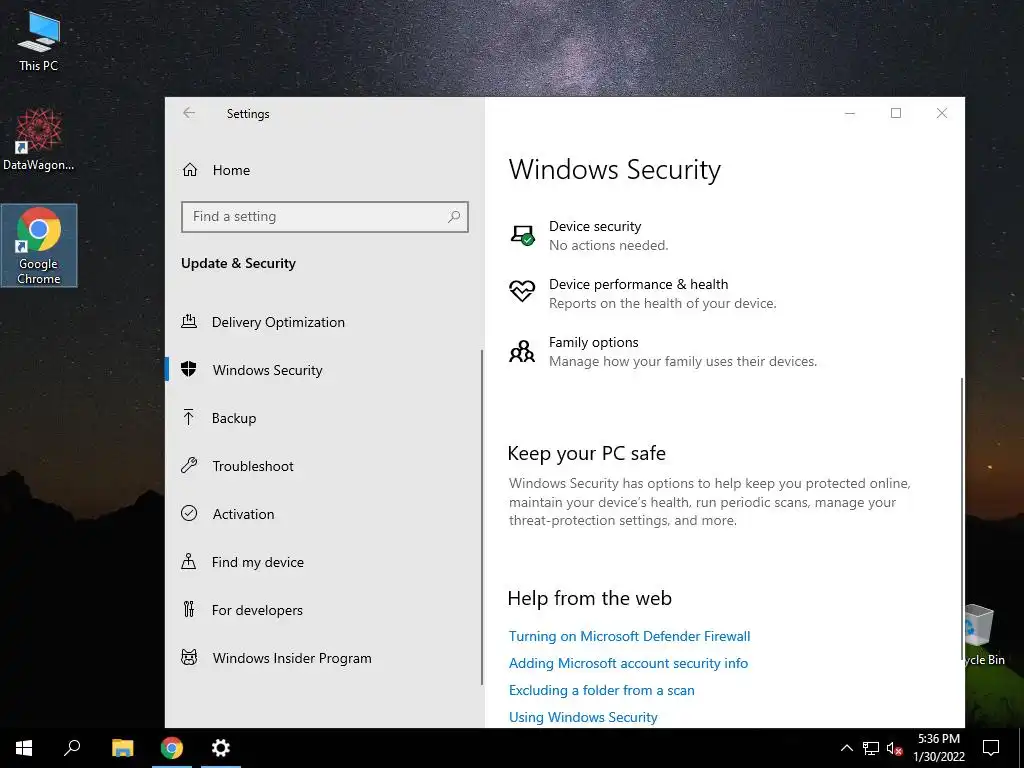
Task: Launch Google Chrome from the taskbar
Action: (172, 748)
